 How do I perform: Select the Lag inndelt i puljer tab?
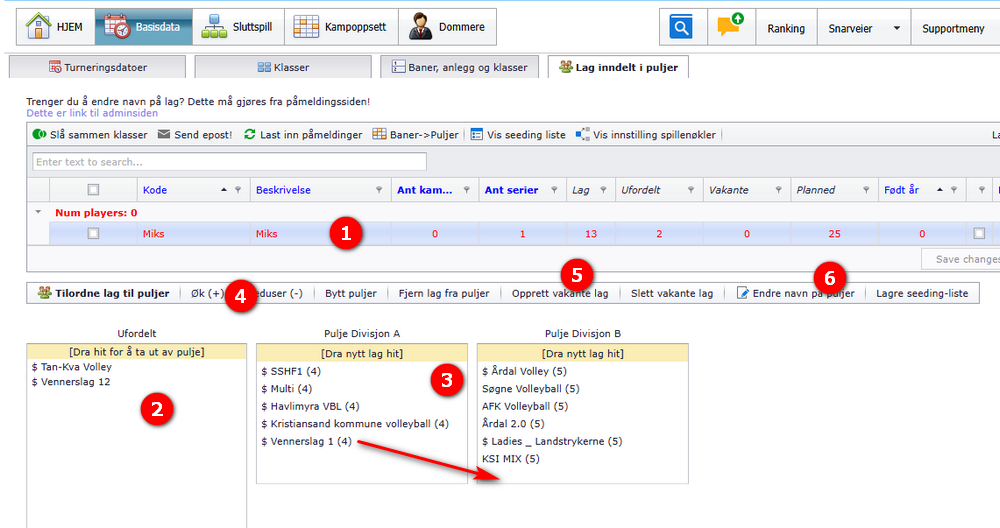tap(618, 67)
